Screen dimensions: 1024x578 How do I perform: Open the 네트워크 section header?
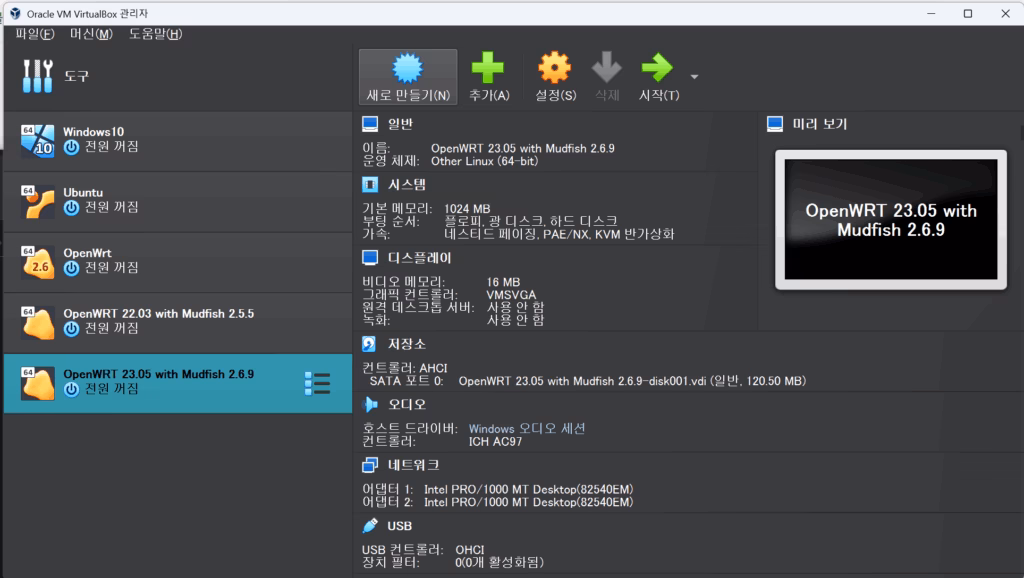tap(413, 465)
